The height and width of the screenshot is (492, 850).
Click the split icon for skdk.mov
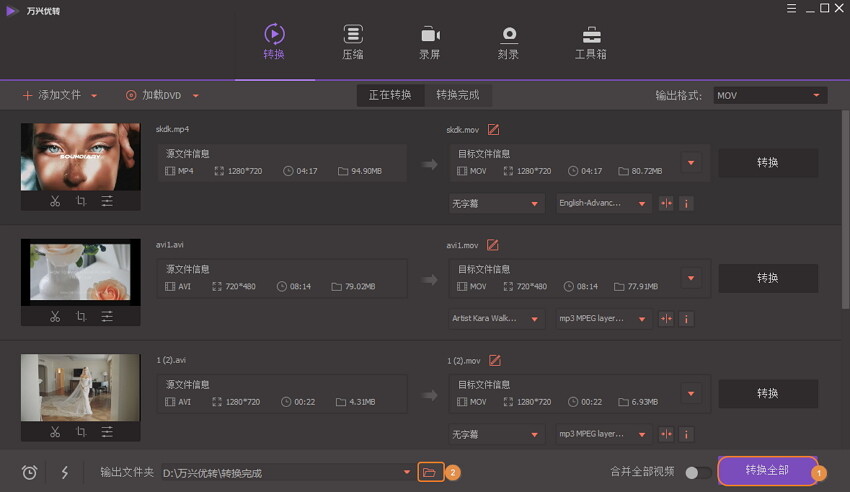[666, 203]
